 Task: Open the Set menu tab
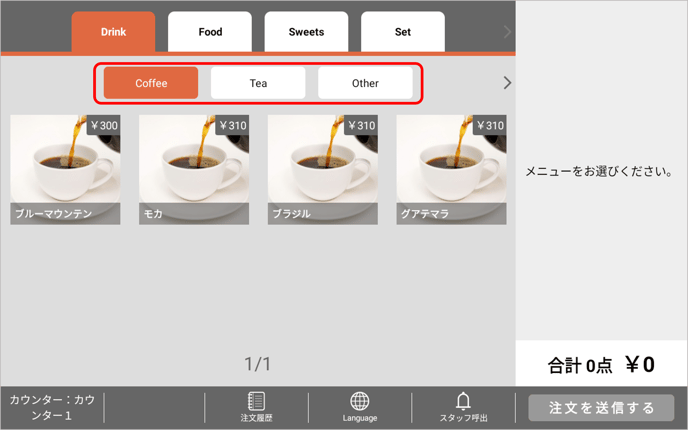click(402, 32)
